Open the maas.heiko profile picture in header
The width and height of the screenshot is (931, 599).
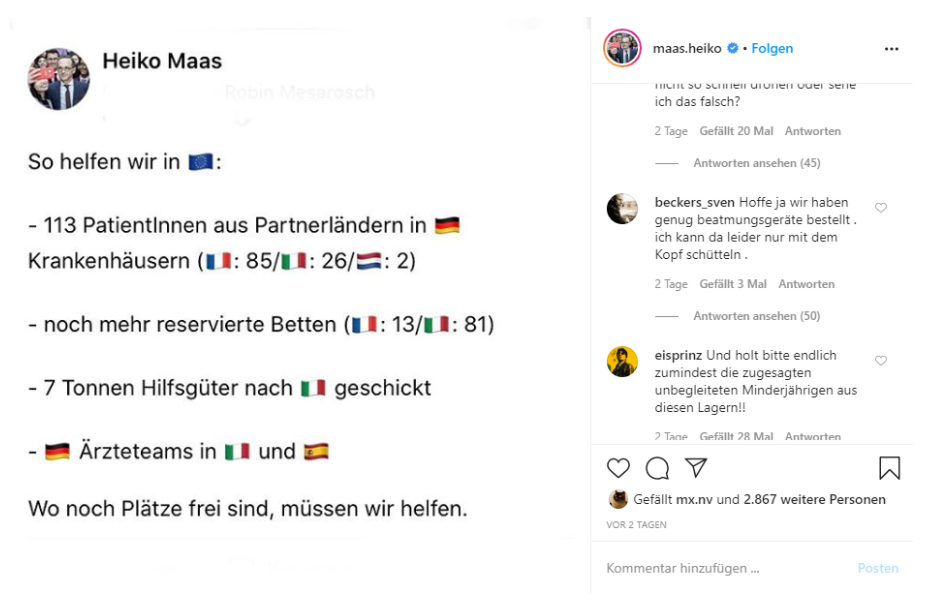622,48
